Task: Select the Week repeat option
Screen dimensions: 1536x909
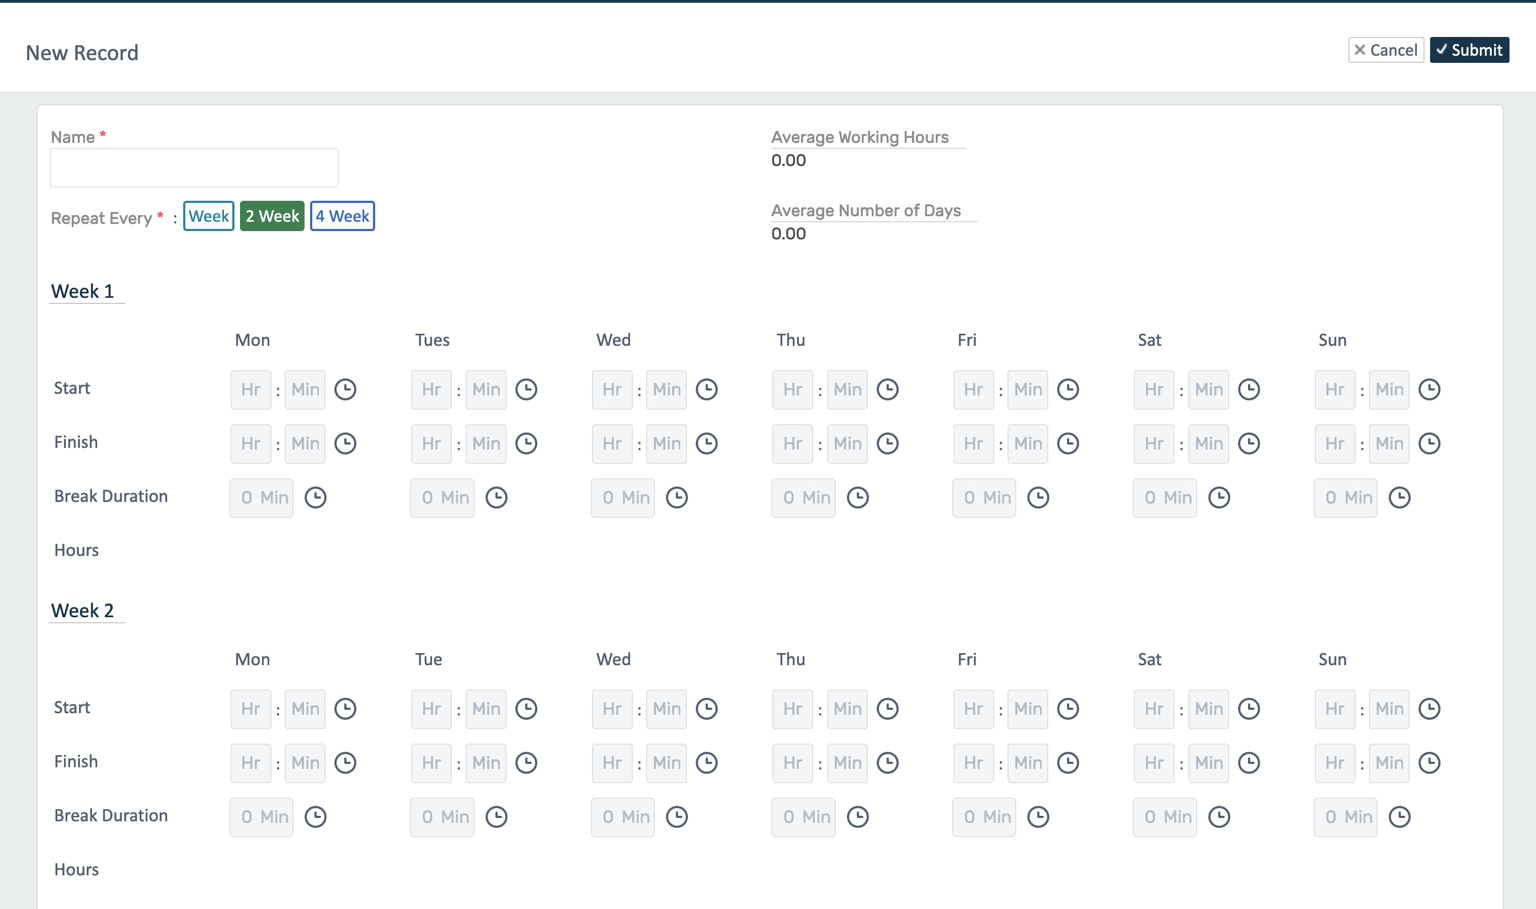Action: click(208, 216)
